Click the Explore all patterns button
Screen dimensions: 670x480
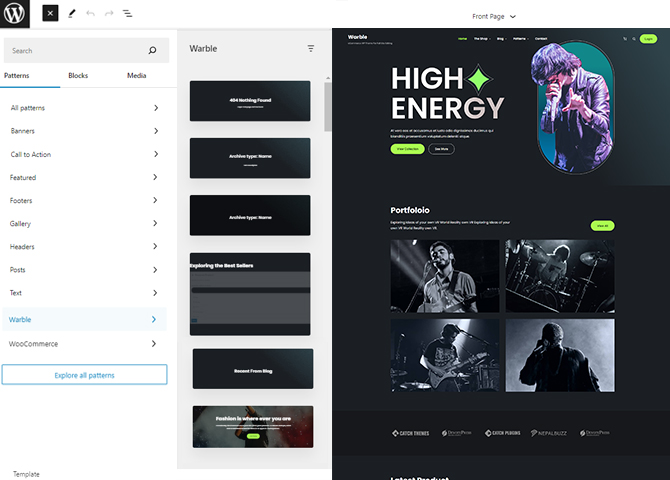tap(84, 375)
